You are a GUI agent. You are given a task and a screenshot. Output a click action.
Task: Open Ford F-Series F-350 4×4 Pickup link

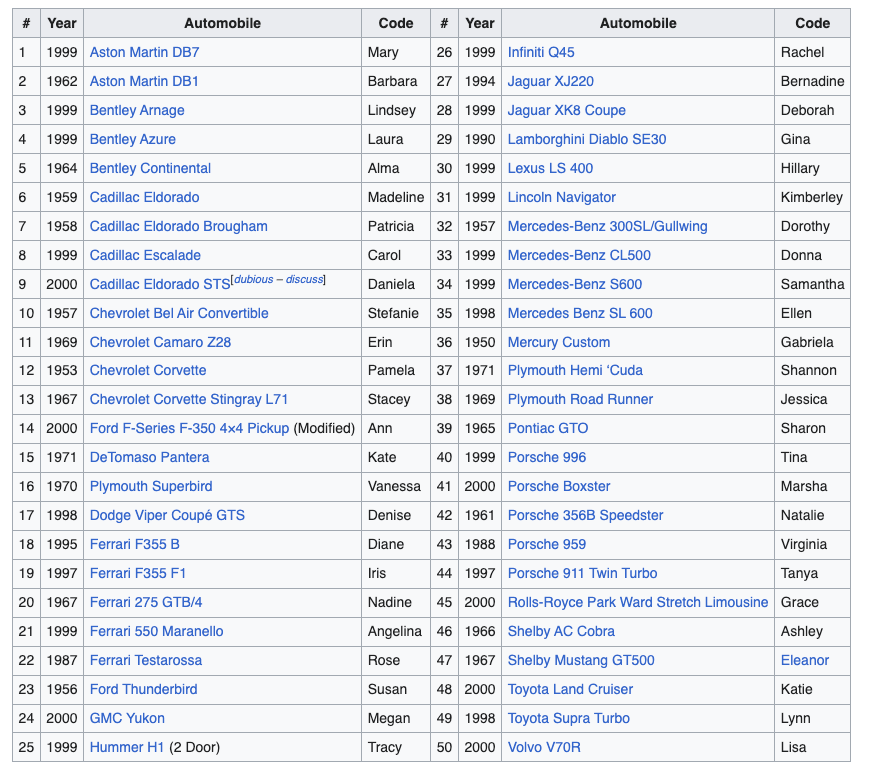click(189, 428)
